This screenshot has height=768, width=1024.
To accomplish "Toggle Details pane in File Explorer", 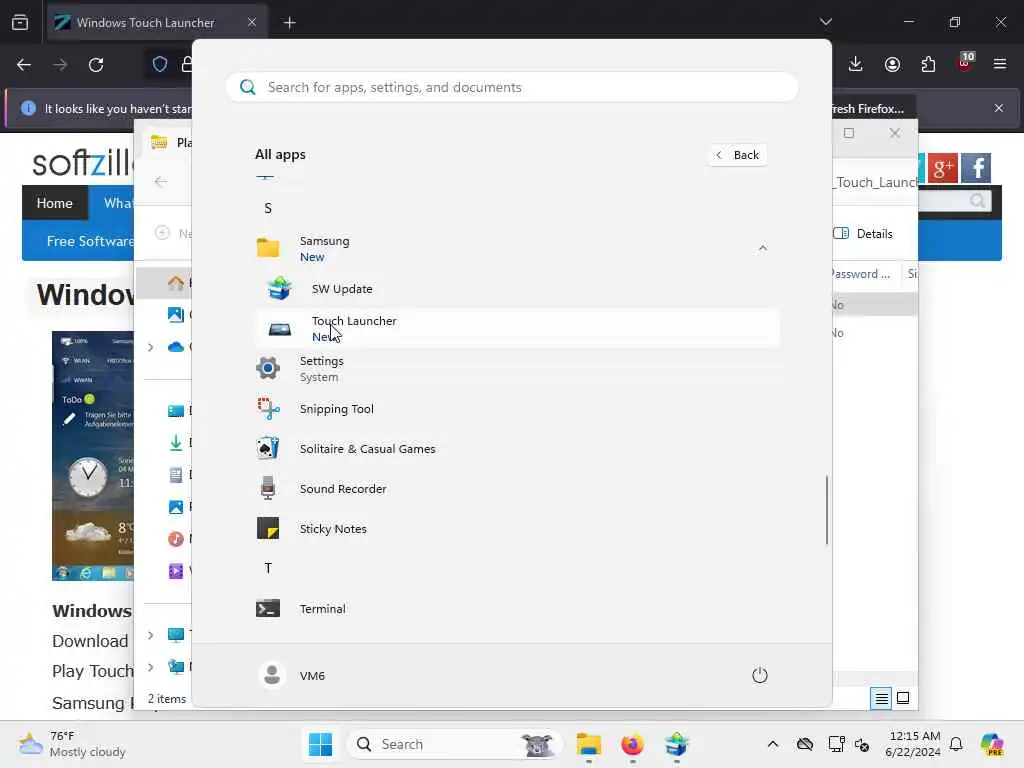I will [863, 234].
